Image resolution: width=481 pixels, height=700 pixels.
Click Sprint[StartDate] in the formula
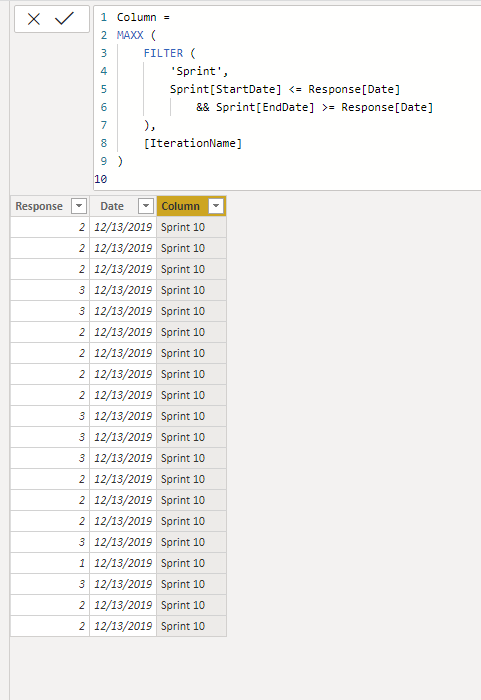226,89
